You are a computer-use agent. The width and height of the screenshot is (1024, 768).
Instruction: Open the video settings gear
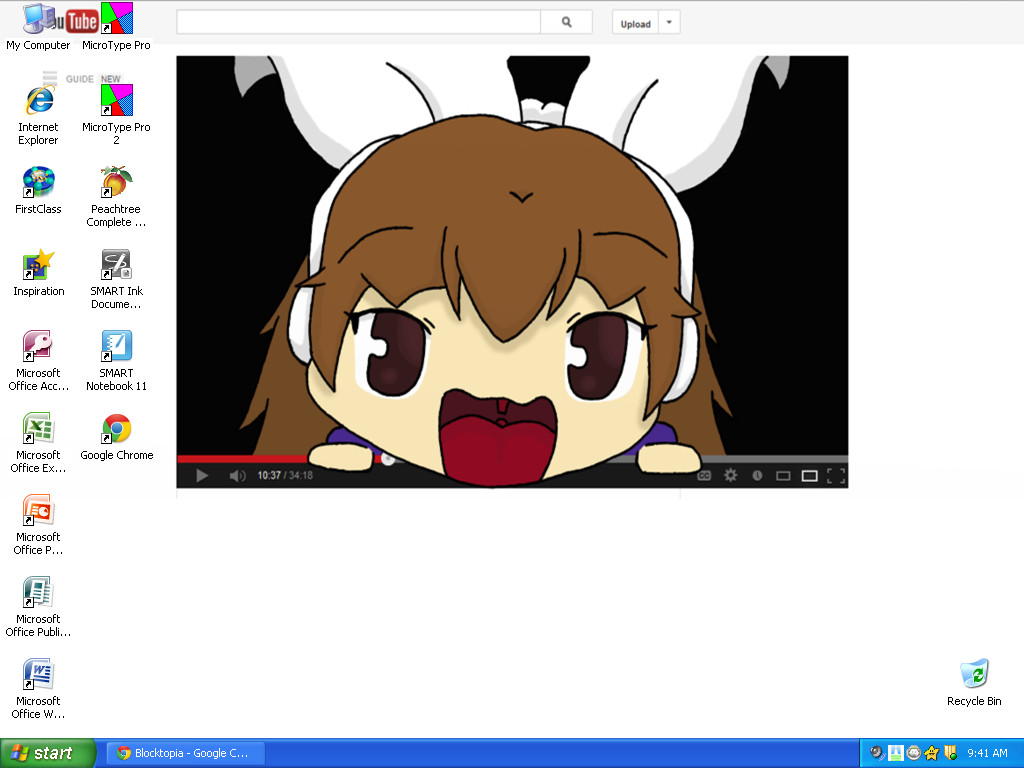tap(730, 475)
